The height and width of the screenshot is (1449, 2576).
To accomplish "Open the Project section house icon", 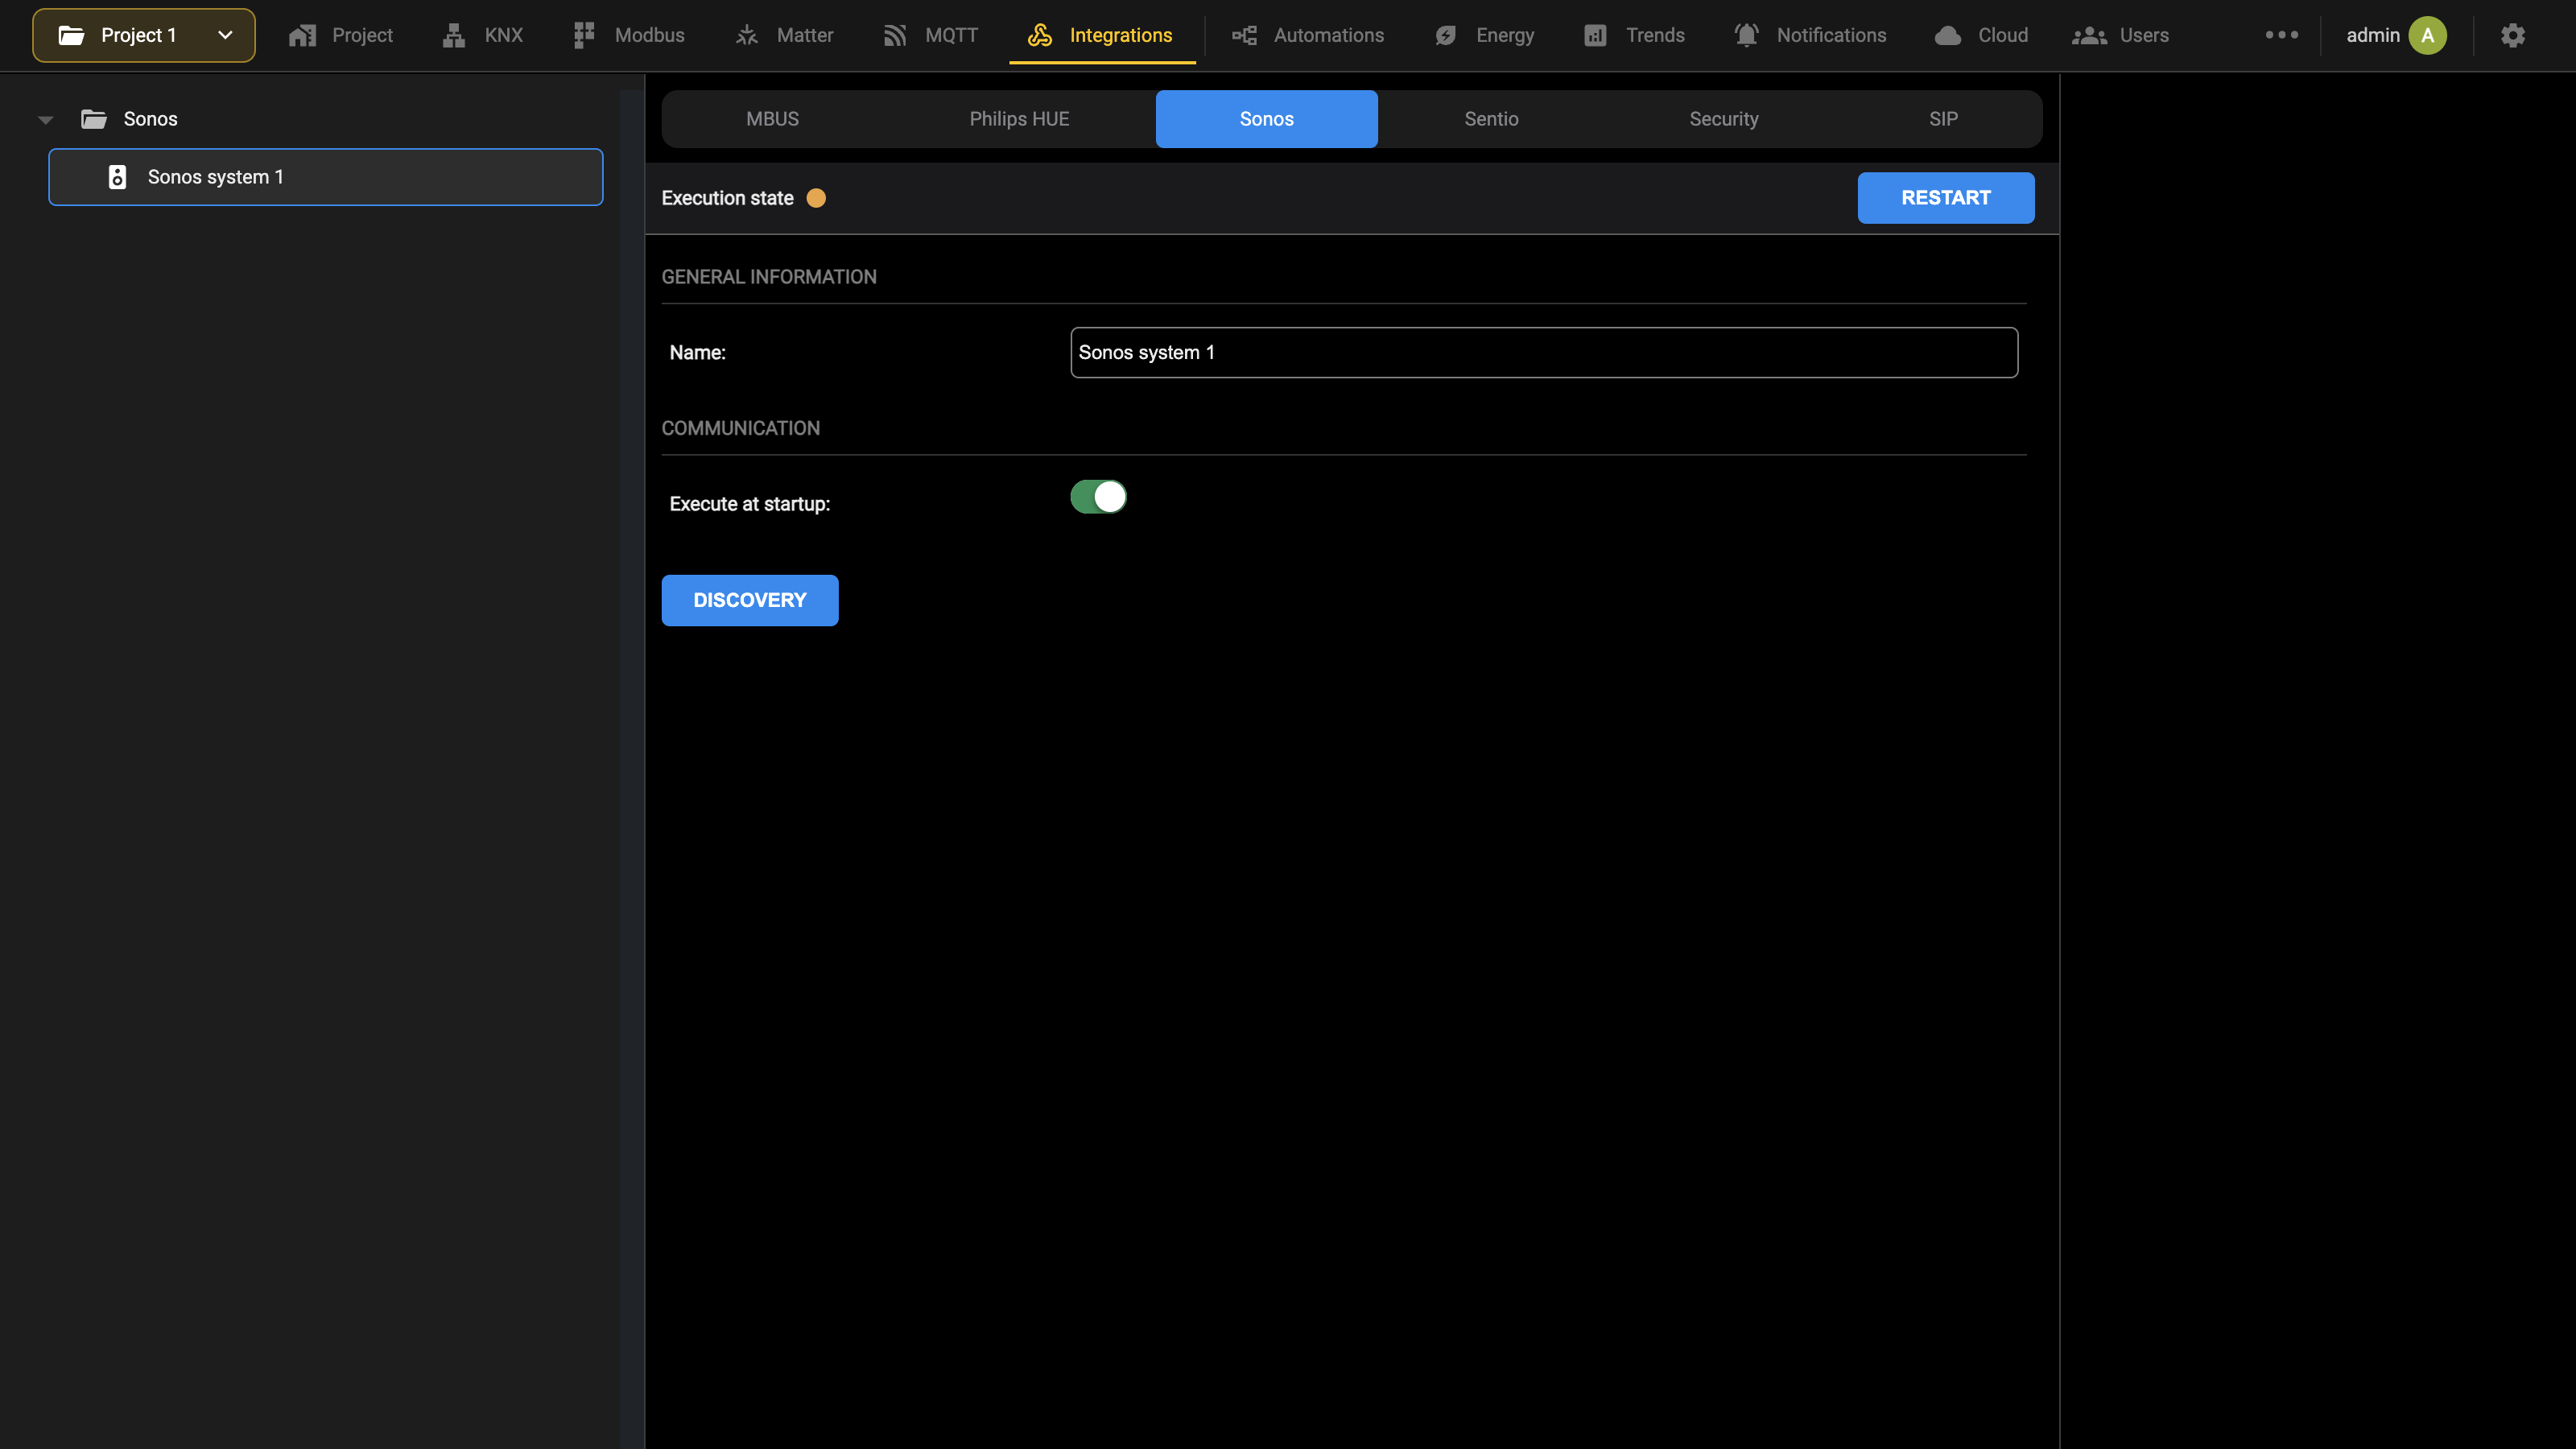I will pyautogui.click(x=302, y=35).
